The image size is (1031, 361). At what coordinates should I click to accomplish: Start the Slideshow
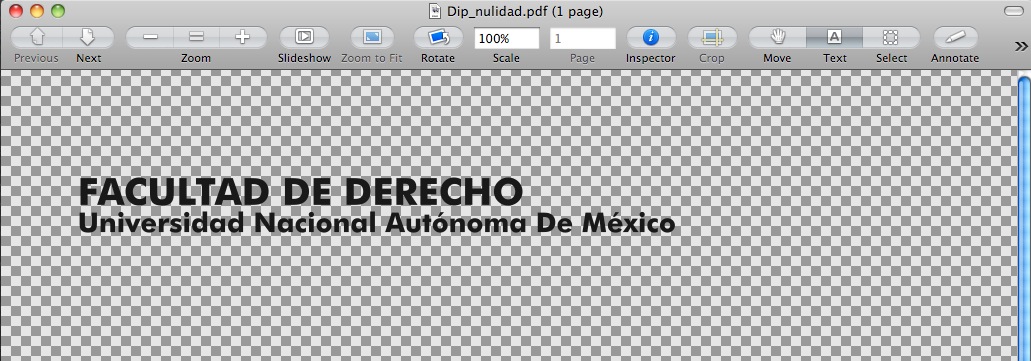[x=304, y=37]
